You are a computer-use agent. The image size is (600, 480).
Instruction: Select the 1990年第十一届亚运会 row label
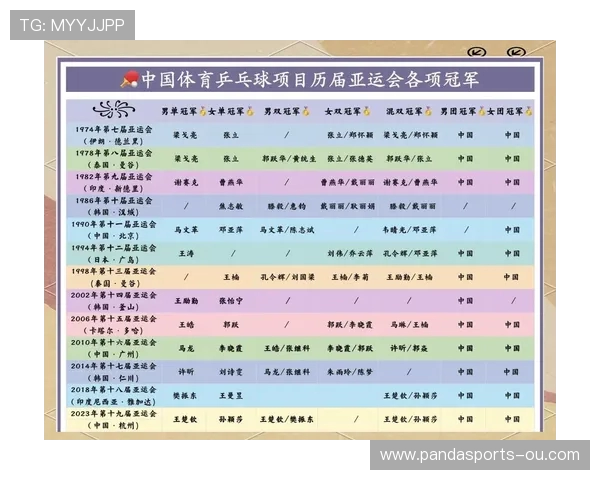point(114,228)
